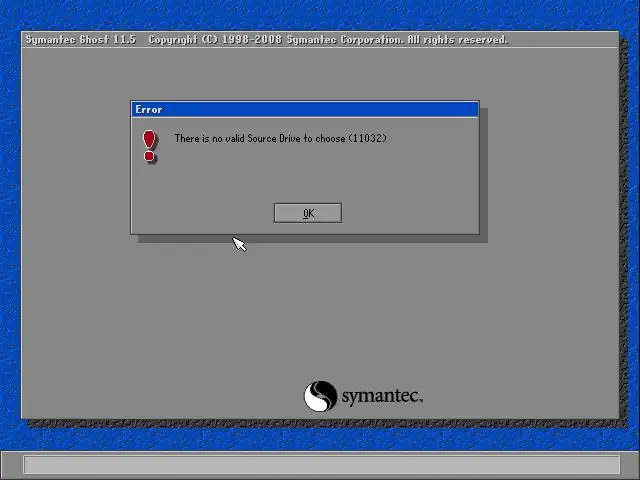640x480 pixels.
Task: Click the status bar field at the bottom
Action: click(322, 465)
